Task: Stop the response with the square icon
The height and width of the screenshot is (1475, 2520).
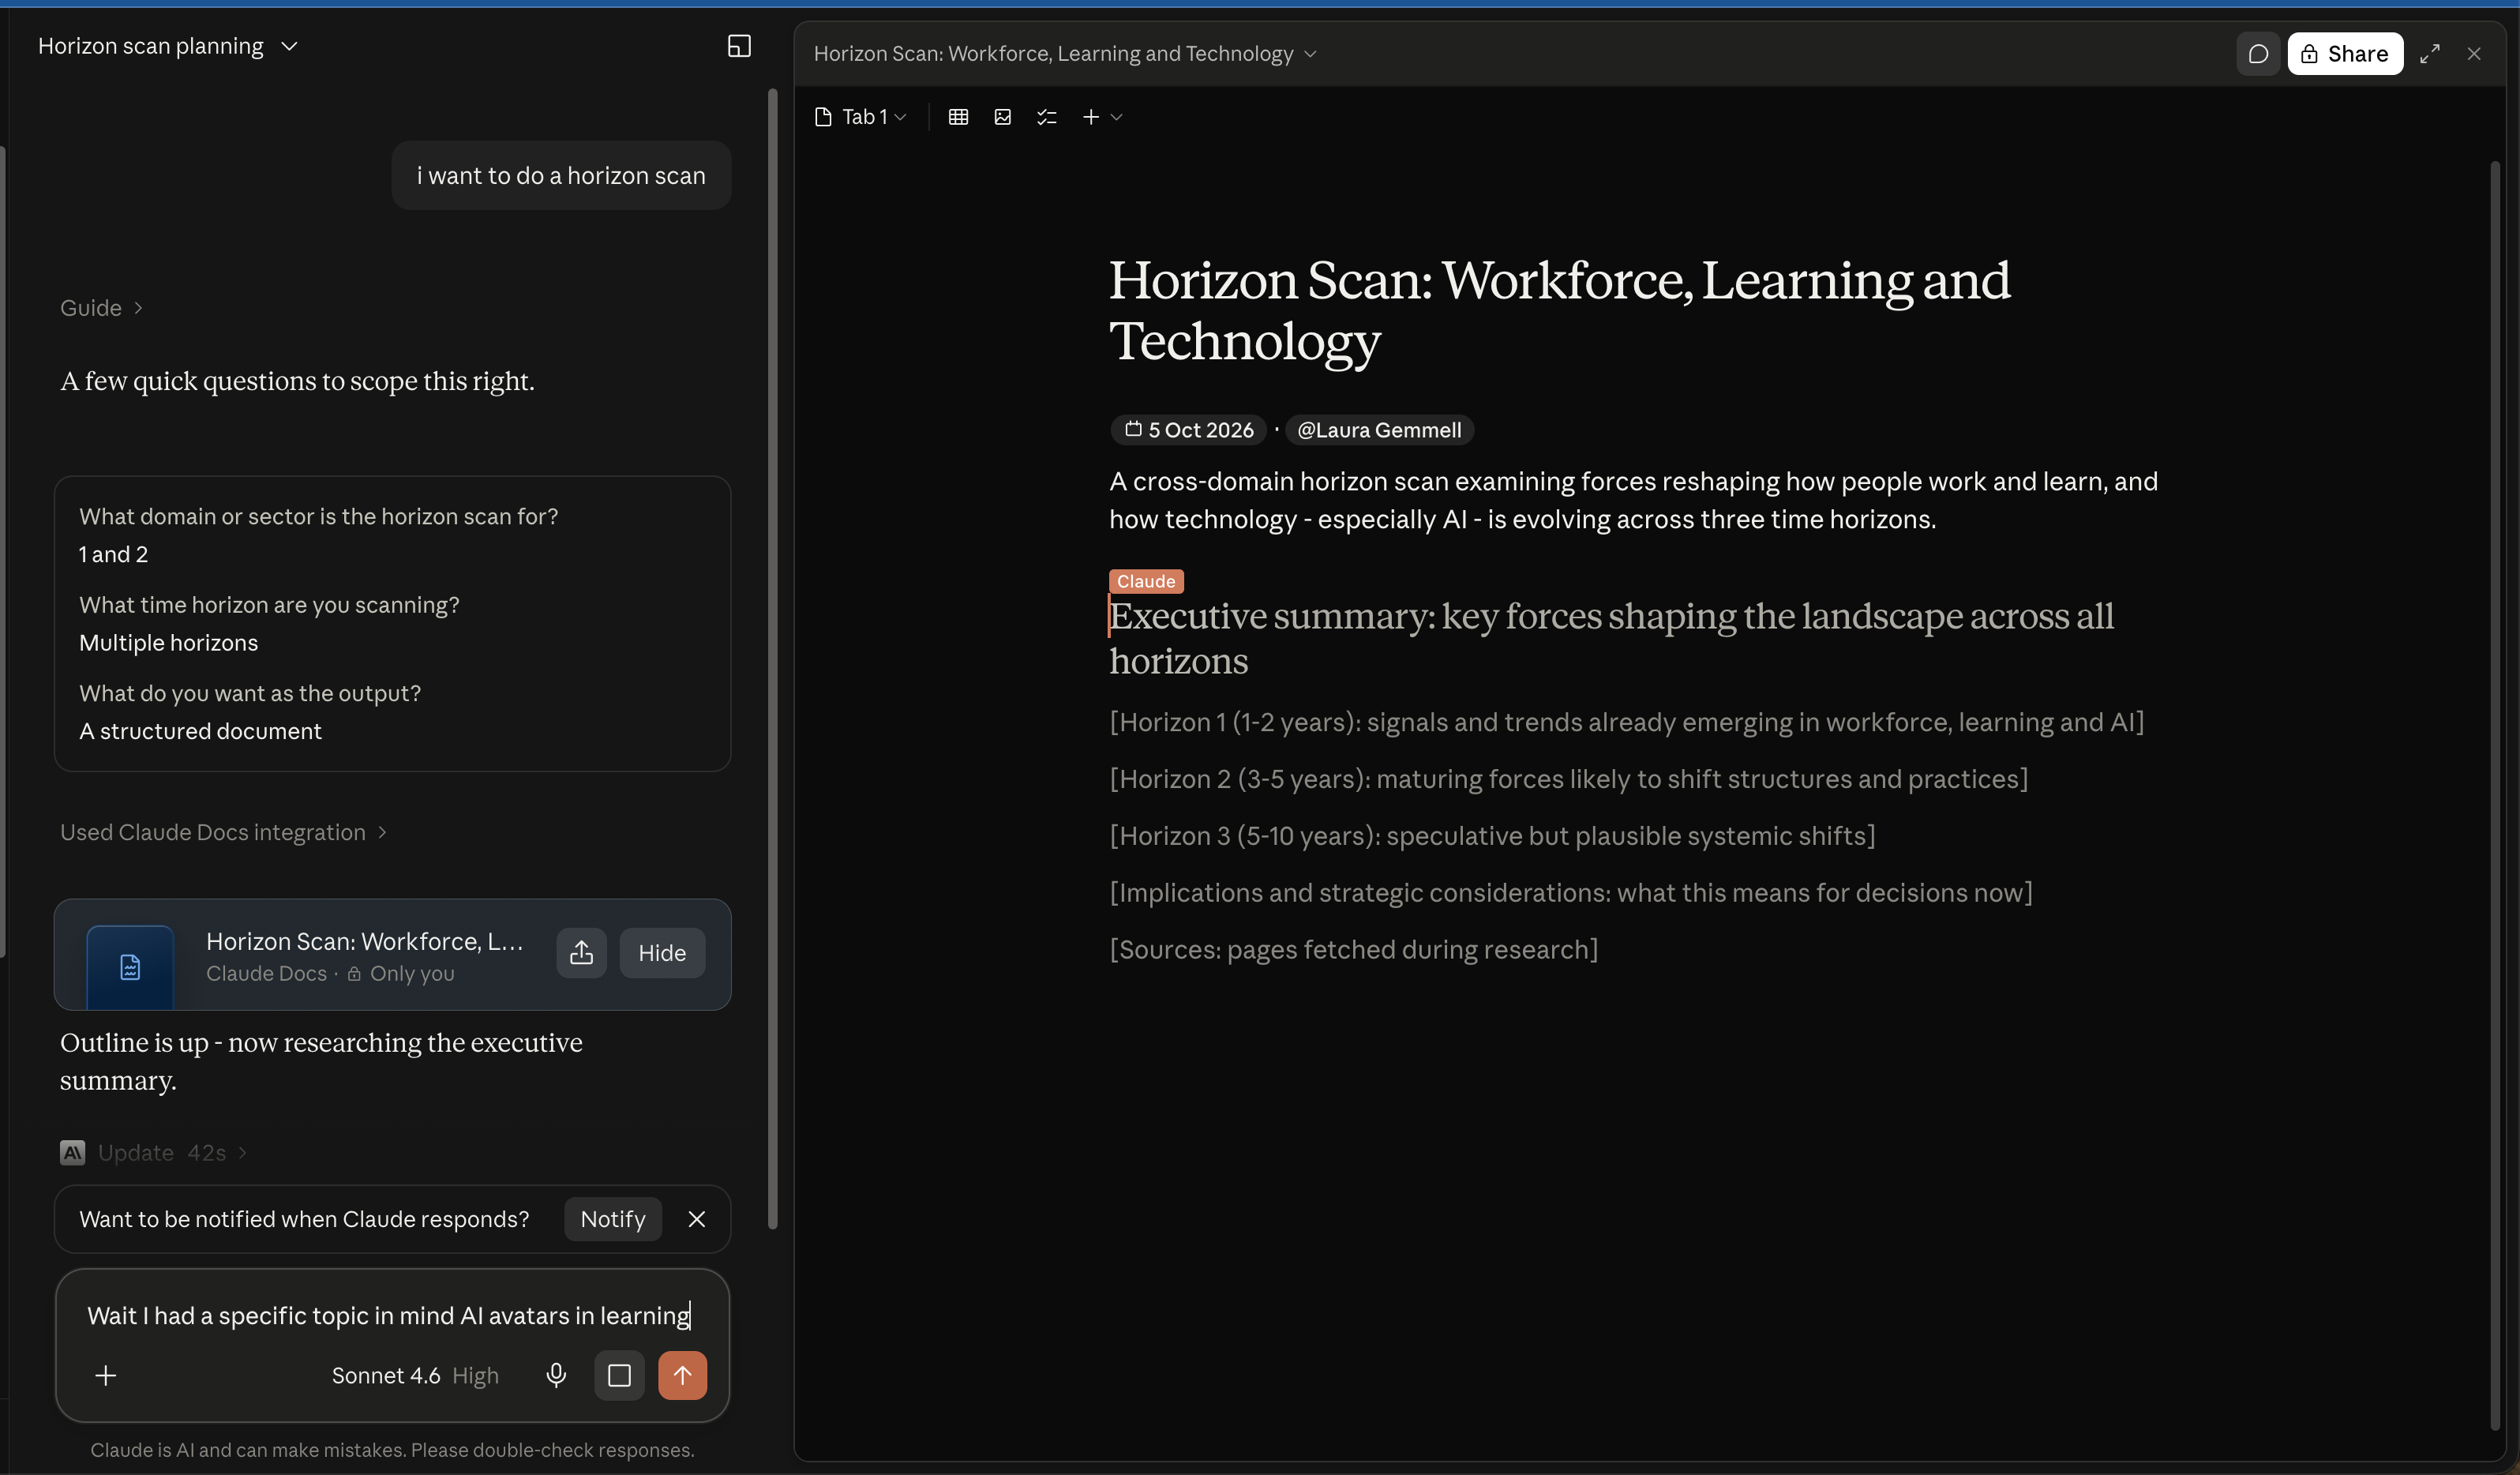Action: 620,1376
